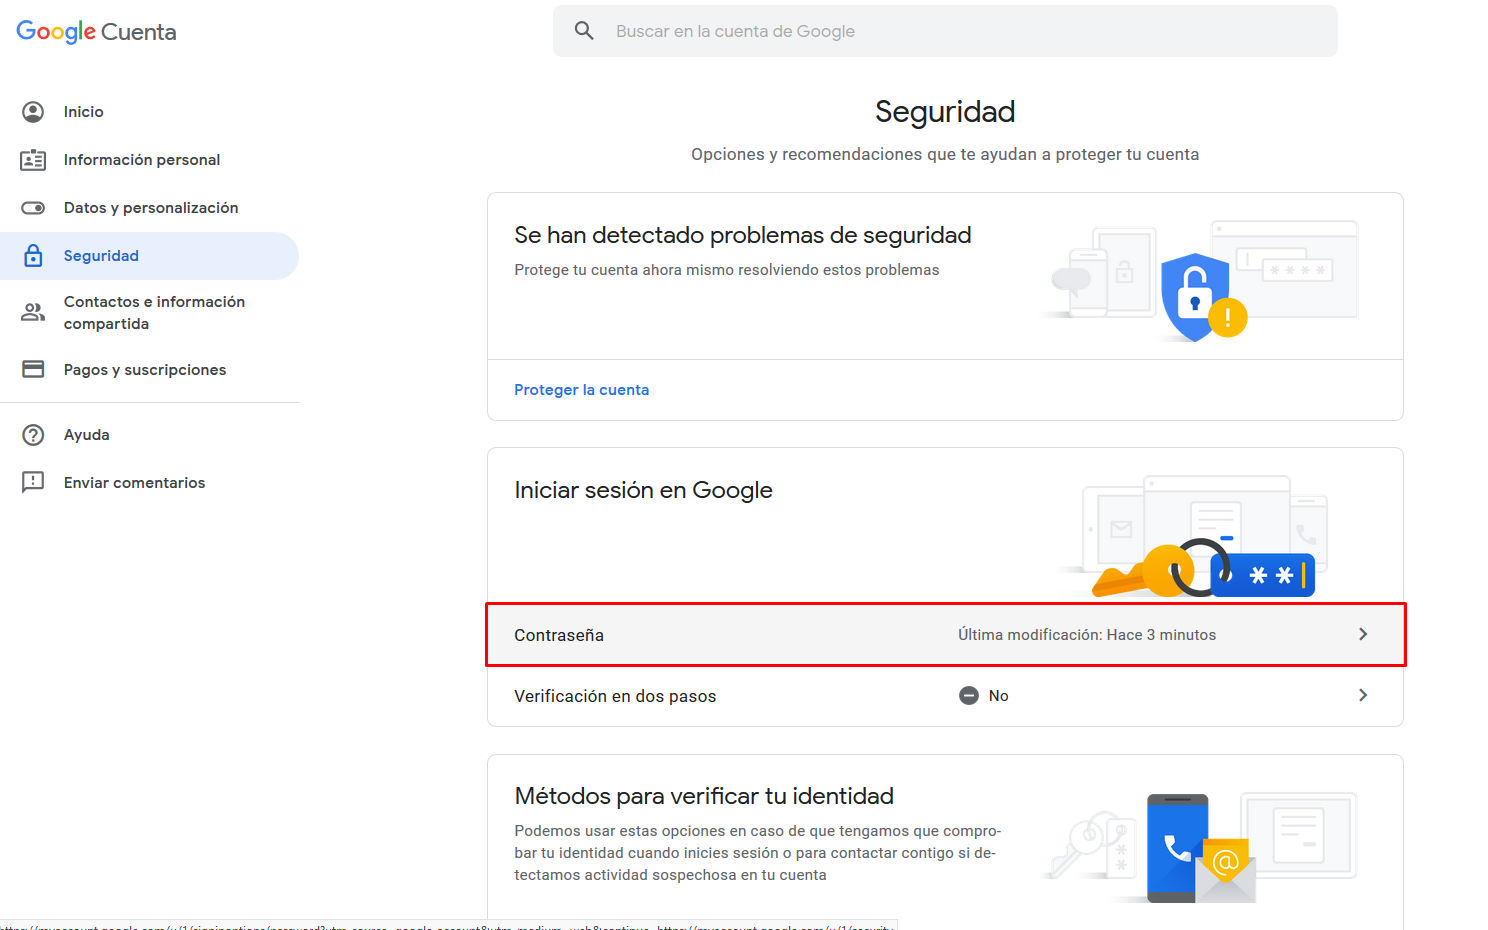Image resolution: width=1488 pixels, height=930 pixels.
Task: Click the search magnifier icon
Action: [584, 31]
